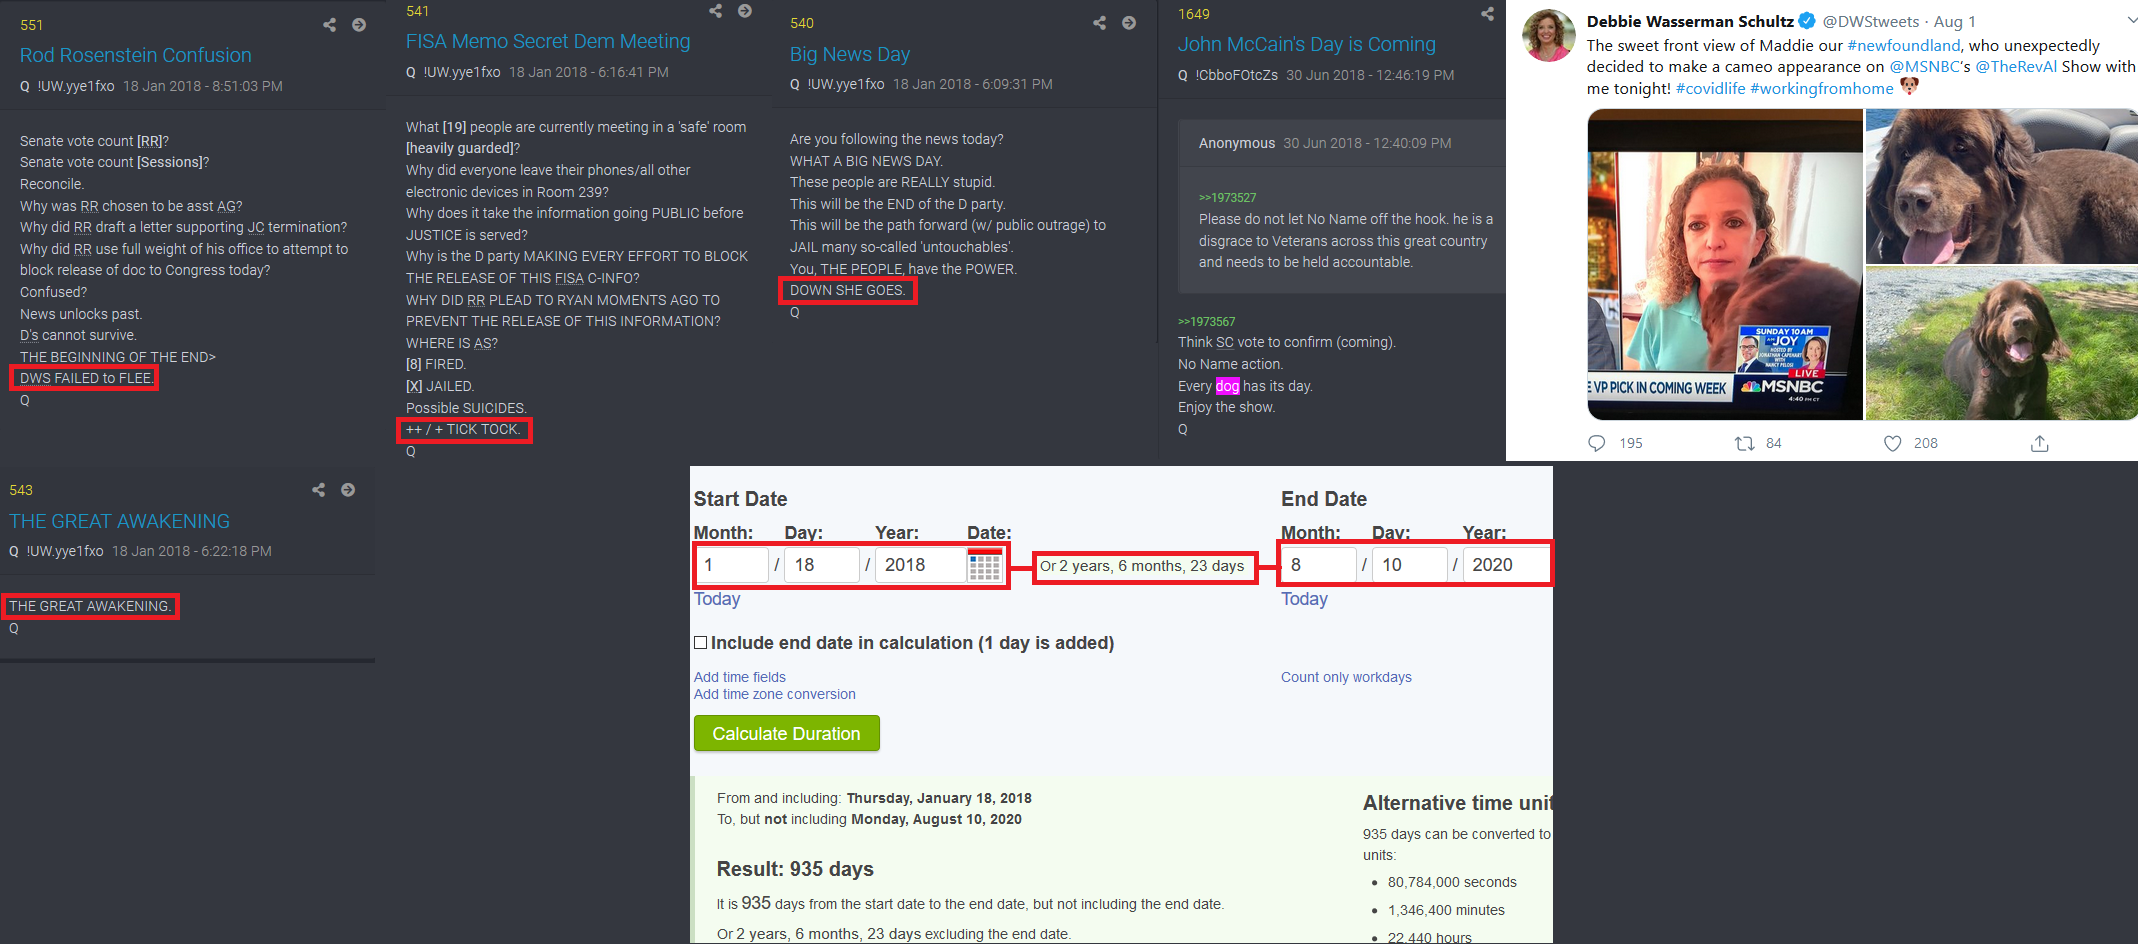Open John McCain's Day is Coming title
The image size is (2138, 944).
coord(1307,44)
